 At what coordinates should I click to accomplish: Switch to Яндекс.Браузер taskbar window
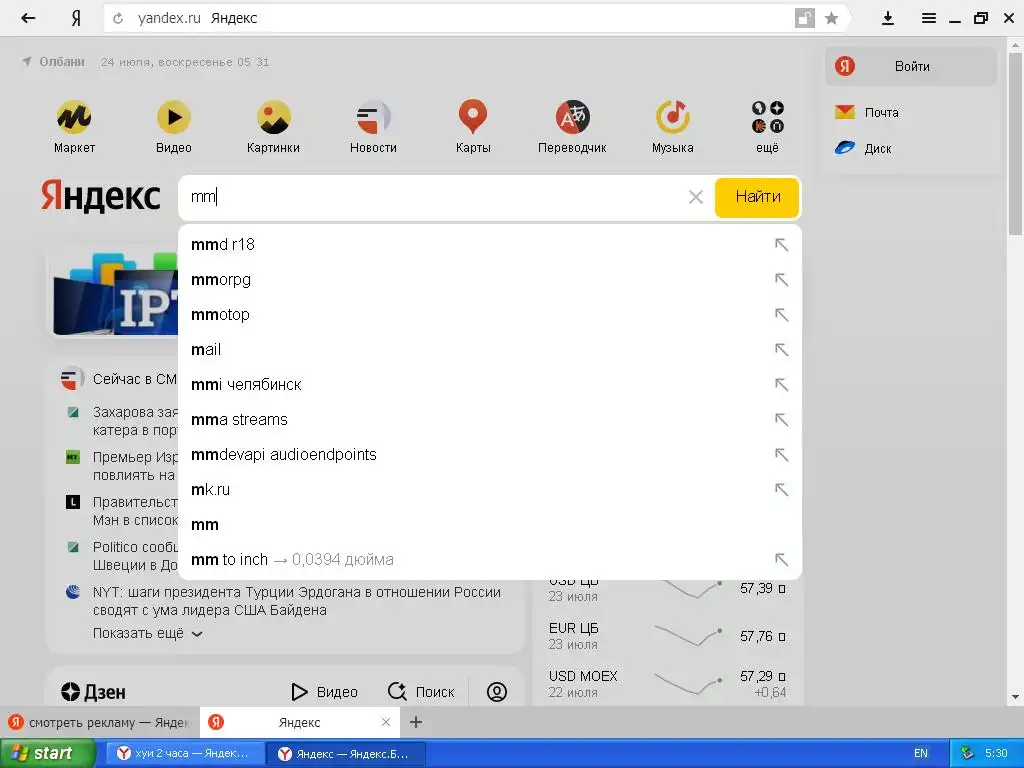pos(346,754)
